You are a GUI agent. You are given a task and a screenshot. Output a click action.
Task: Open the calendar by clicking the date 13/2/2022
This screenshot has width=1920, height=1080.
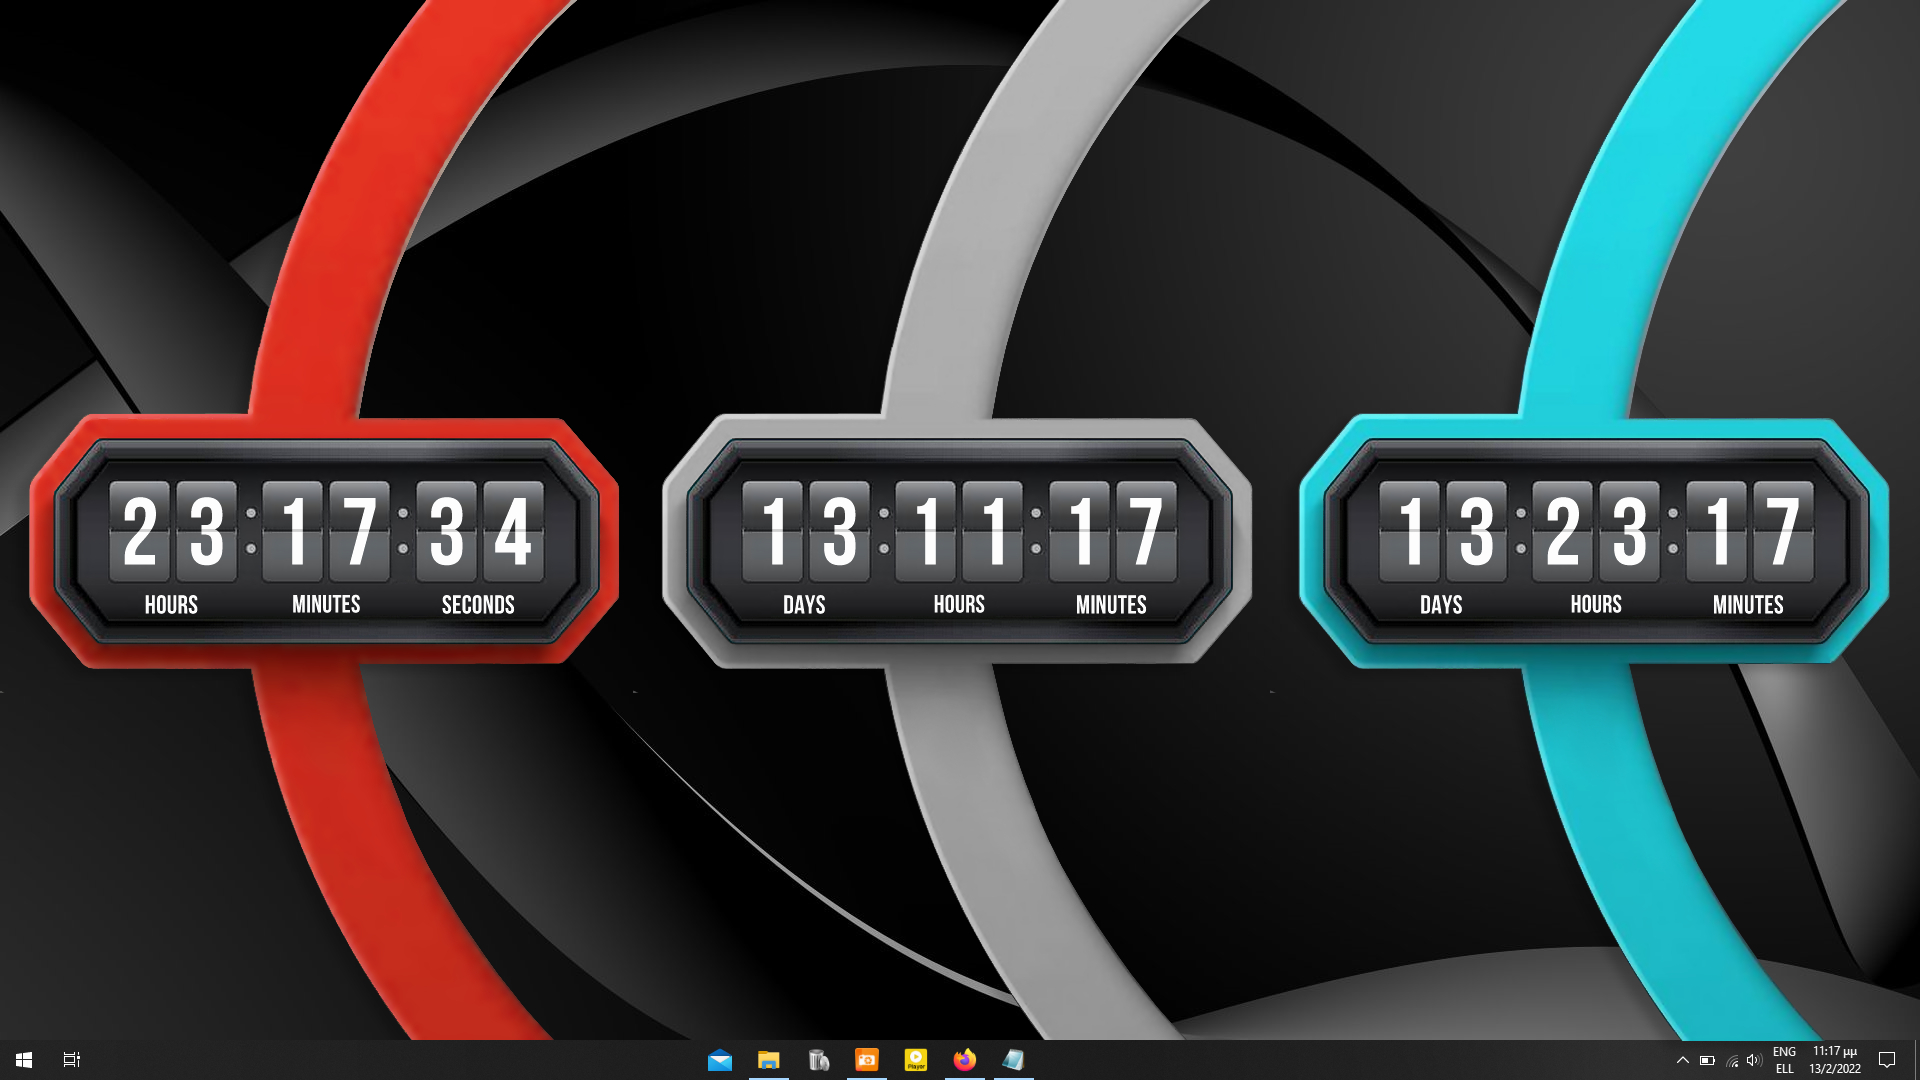tap(1835, 1066)
